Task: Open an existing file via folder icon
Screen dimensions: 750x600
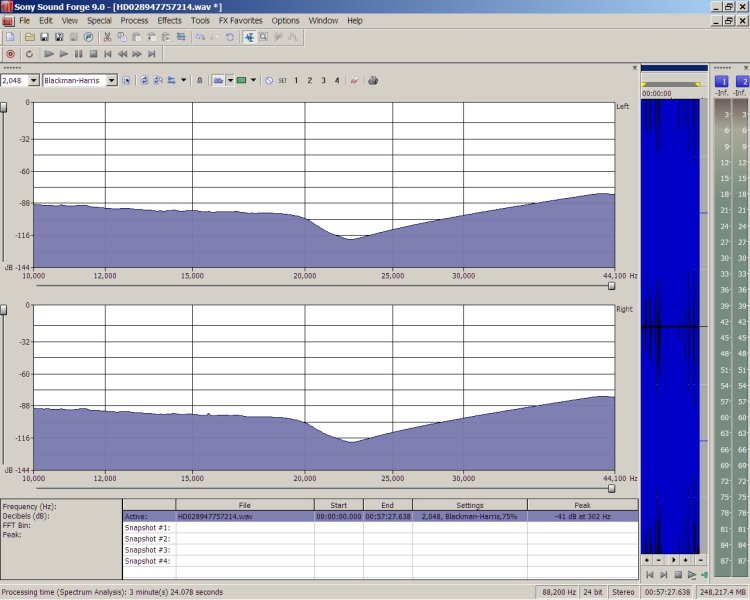Action: pyautogui.click(x=30, y=37)
